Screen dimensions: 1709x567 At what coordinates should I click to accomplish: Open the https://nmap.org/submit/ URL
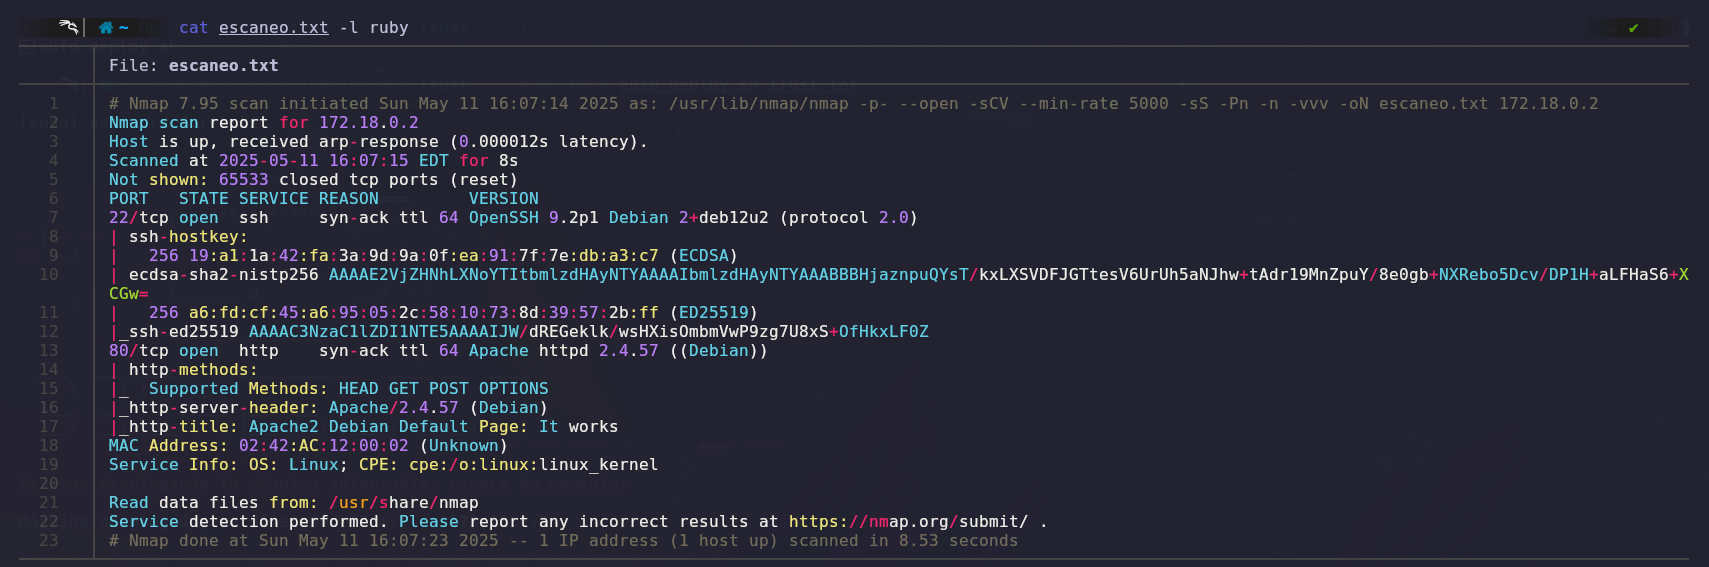[908, 522]
